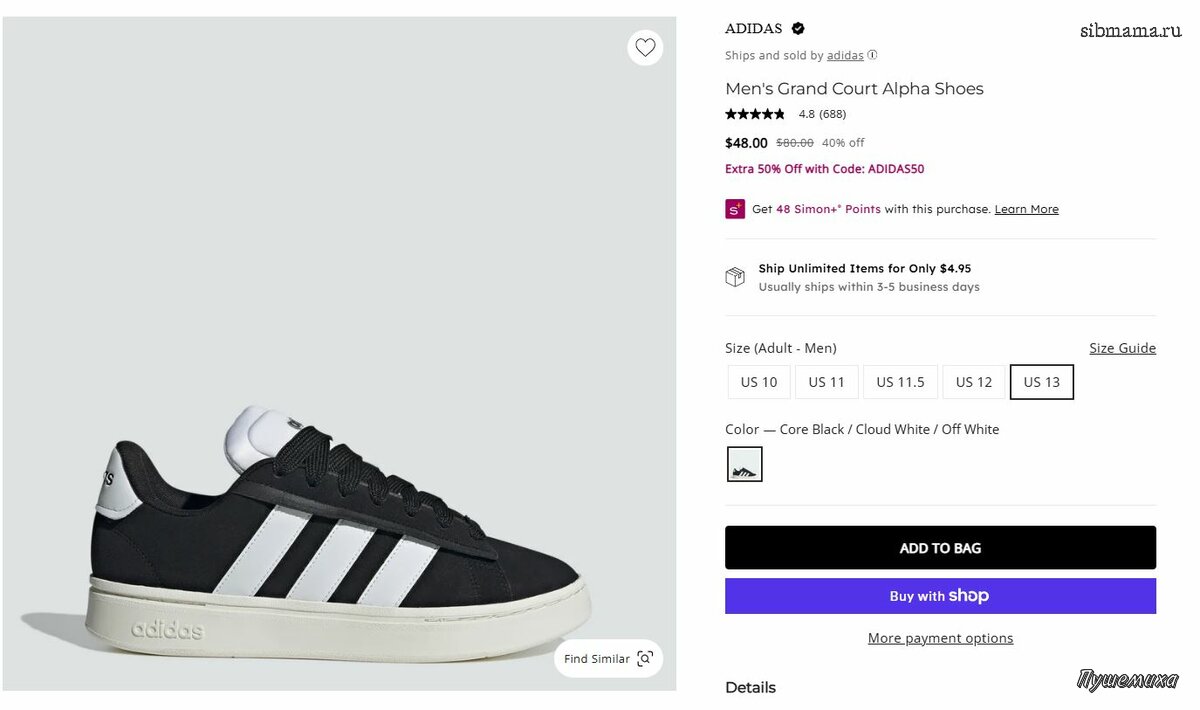
Task: Choose size US 11.5
Action: [x=900, y=382]
